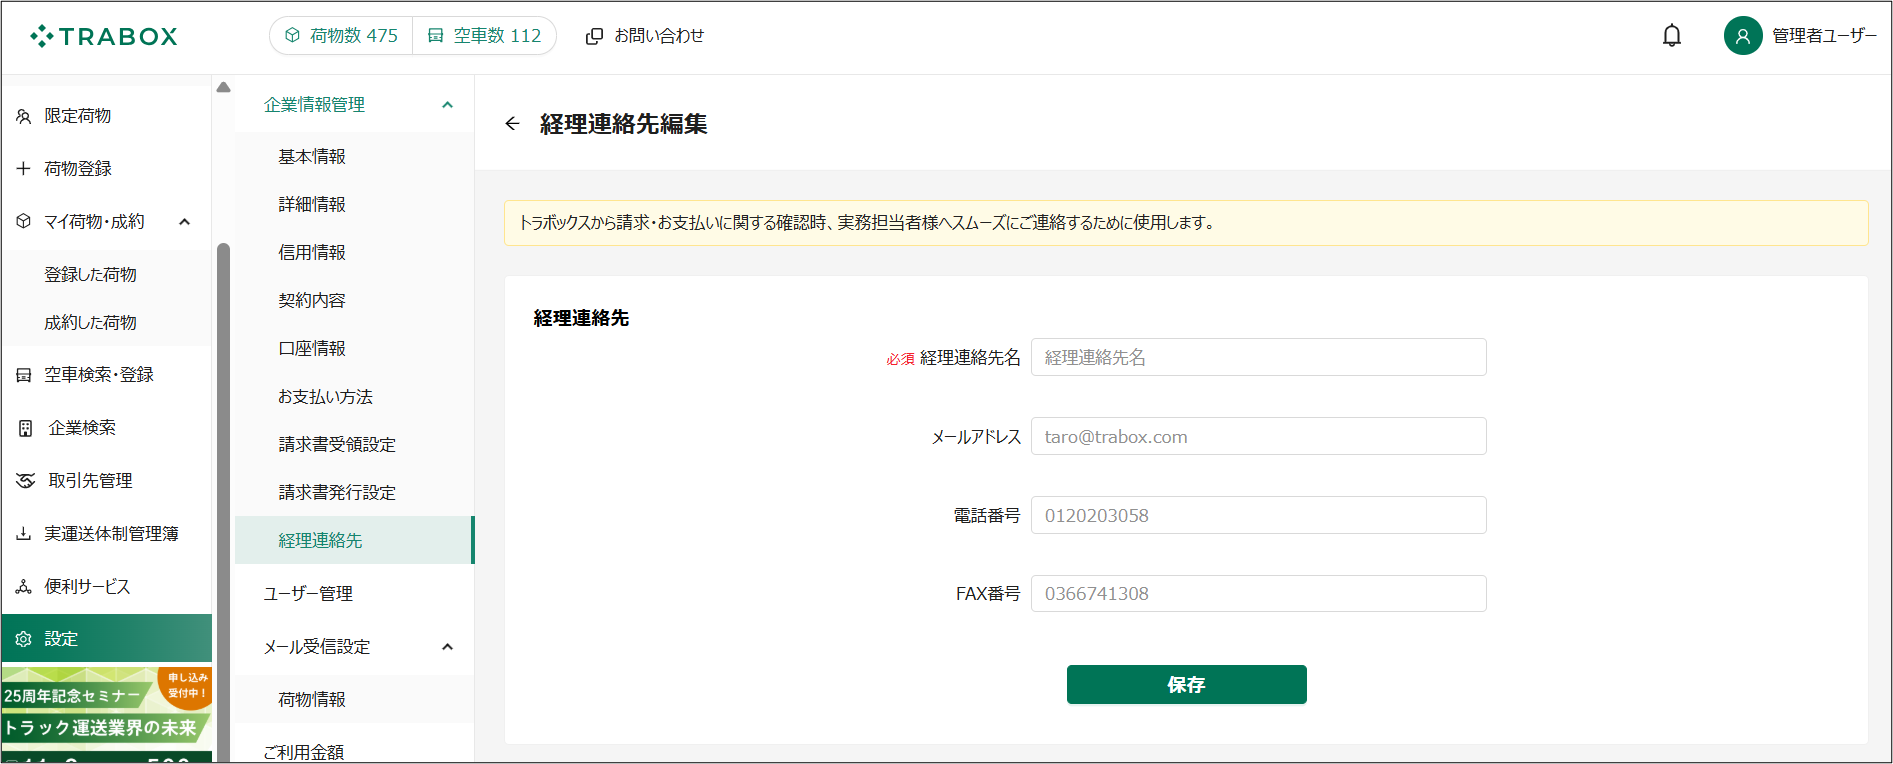The width and height of the screenshot is (1893, 764).
Task: Open the お問い合わせ link
Action: point(645,36)
